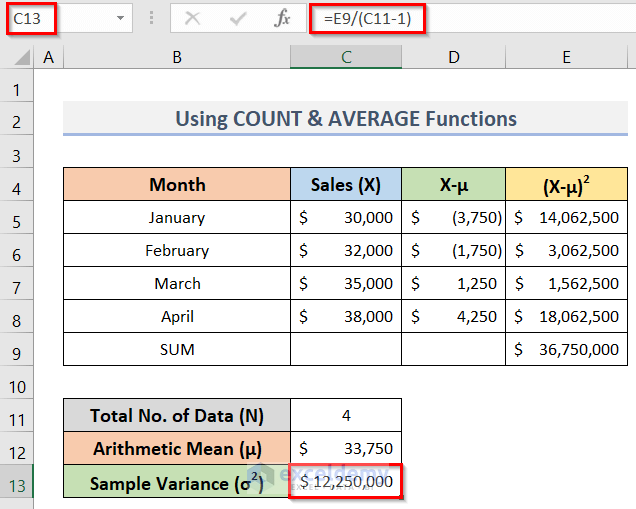Select column B header
The width and height of the screenshot is (636, 509).
click(177, 58)
